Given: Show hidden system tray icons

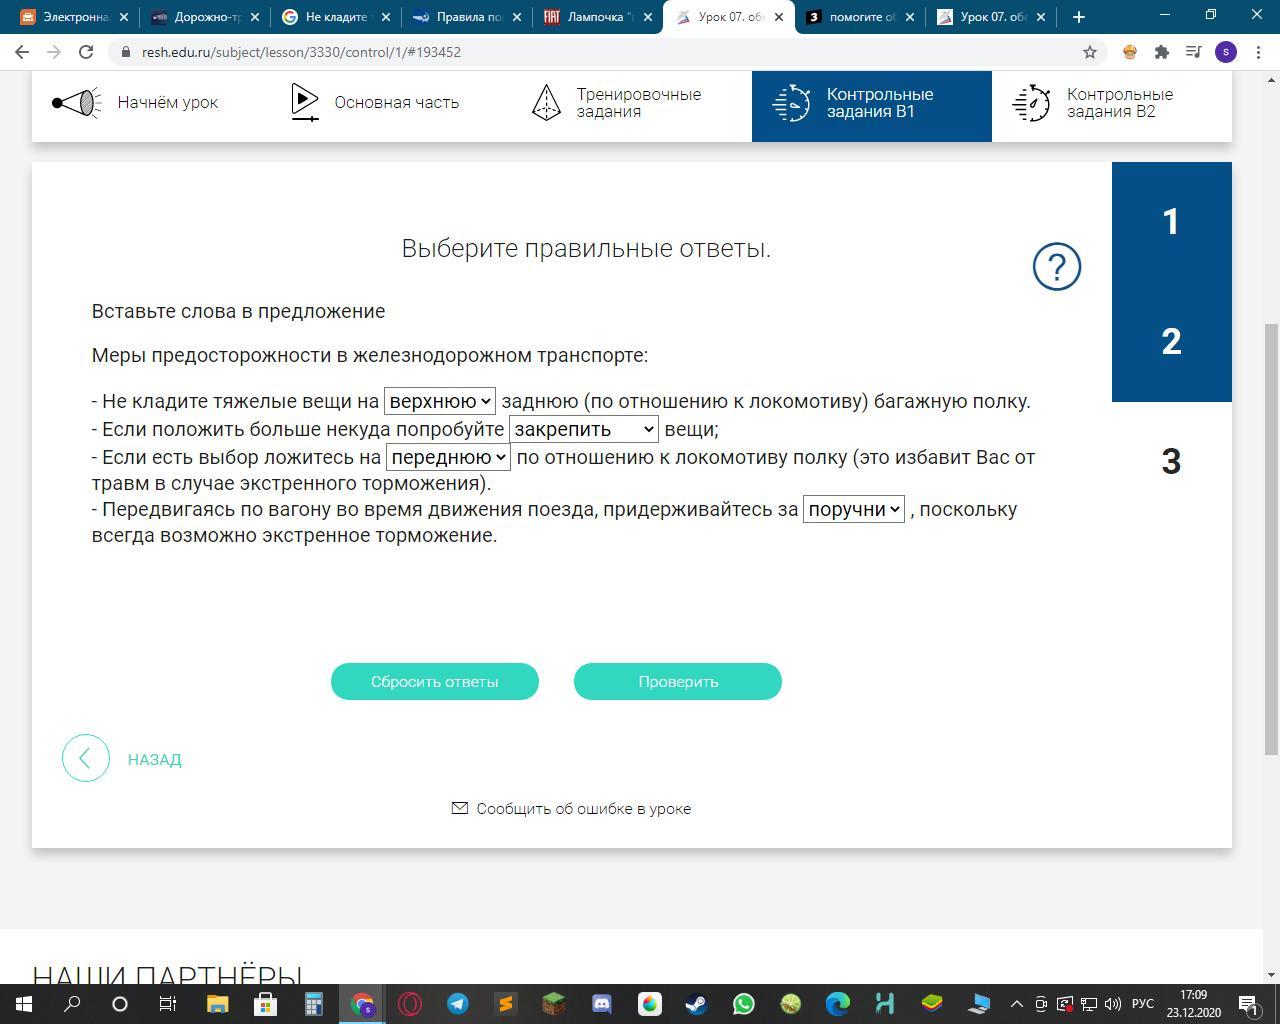Looking at the screenshot, I should pyautogui.click(x=1017, y=1004).
